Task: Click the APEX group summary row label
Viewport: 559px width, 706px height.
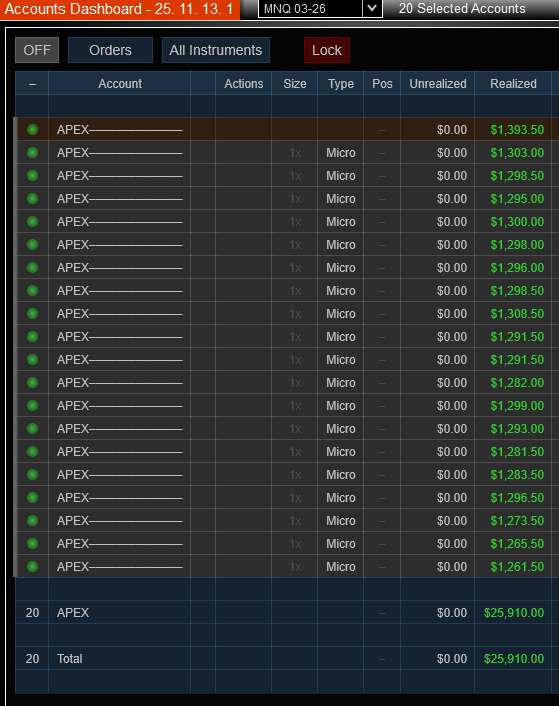Action: [73, 613]
